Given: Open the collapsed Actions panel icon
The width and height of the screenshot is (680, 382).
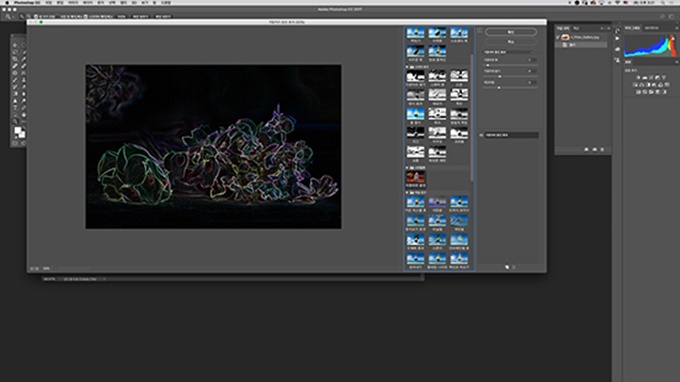Looking at the screenshot, I should coord(618,39).
